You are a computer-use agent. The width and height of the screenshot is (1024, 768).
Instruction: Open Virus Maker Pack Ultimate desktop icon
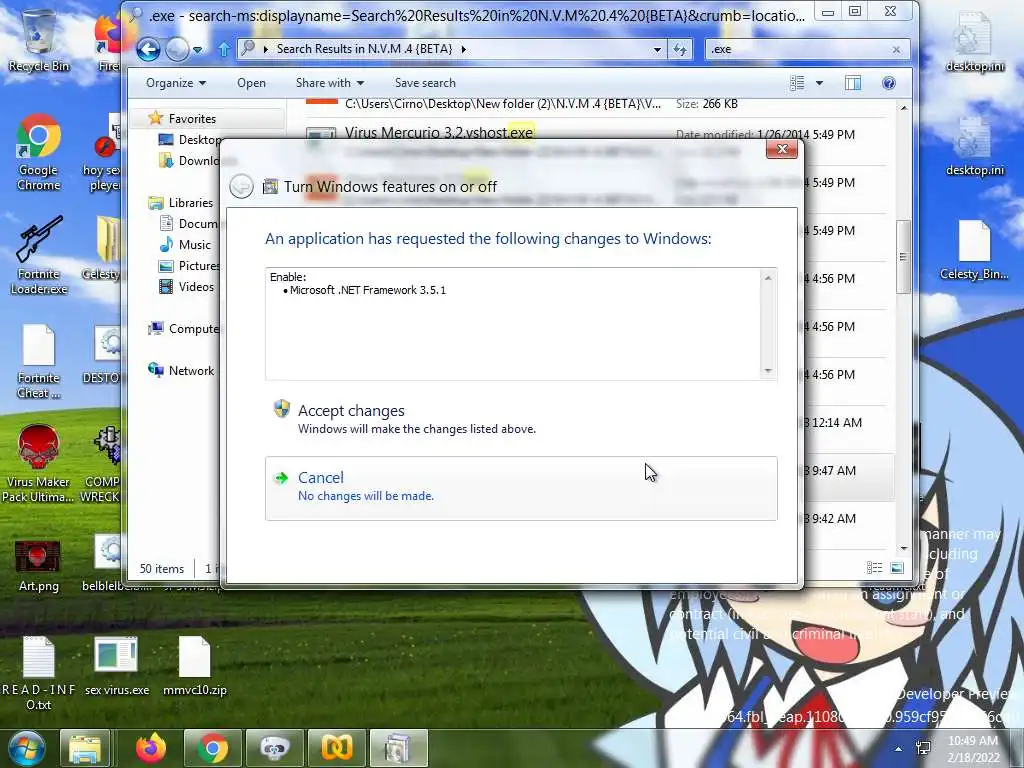[x=38, y=464]
